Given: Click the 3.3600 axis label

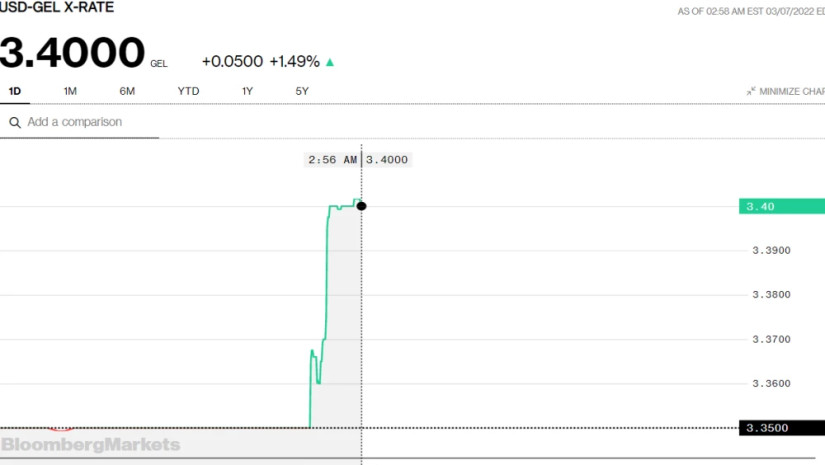Looking at the screenshot, I should [x=771, y=383].
